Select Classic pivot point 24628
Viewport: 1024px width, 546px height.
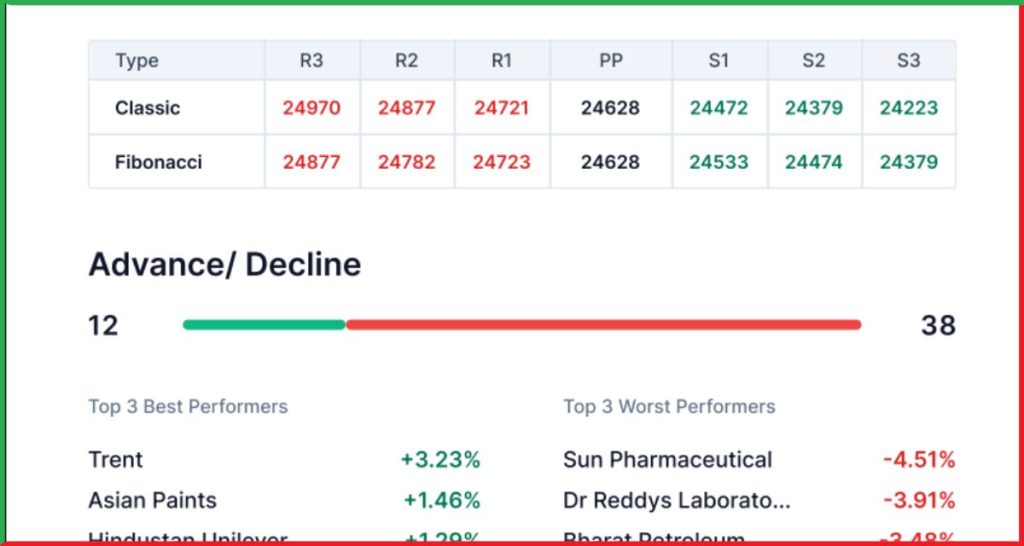(x=610, y=108)
